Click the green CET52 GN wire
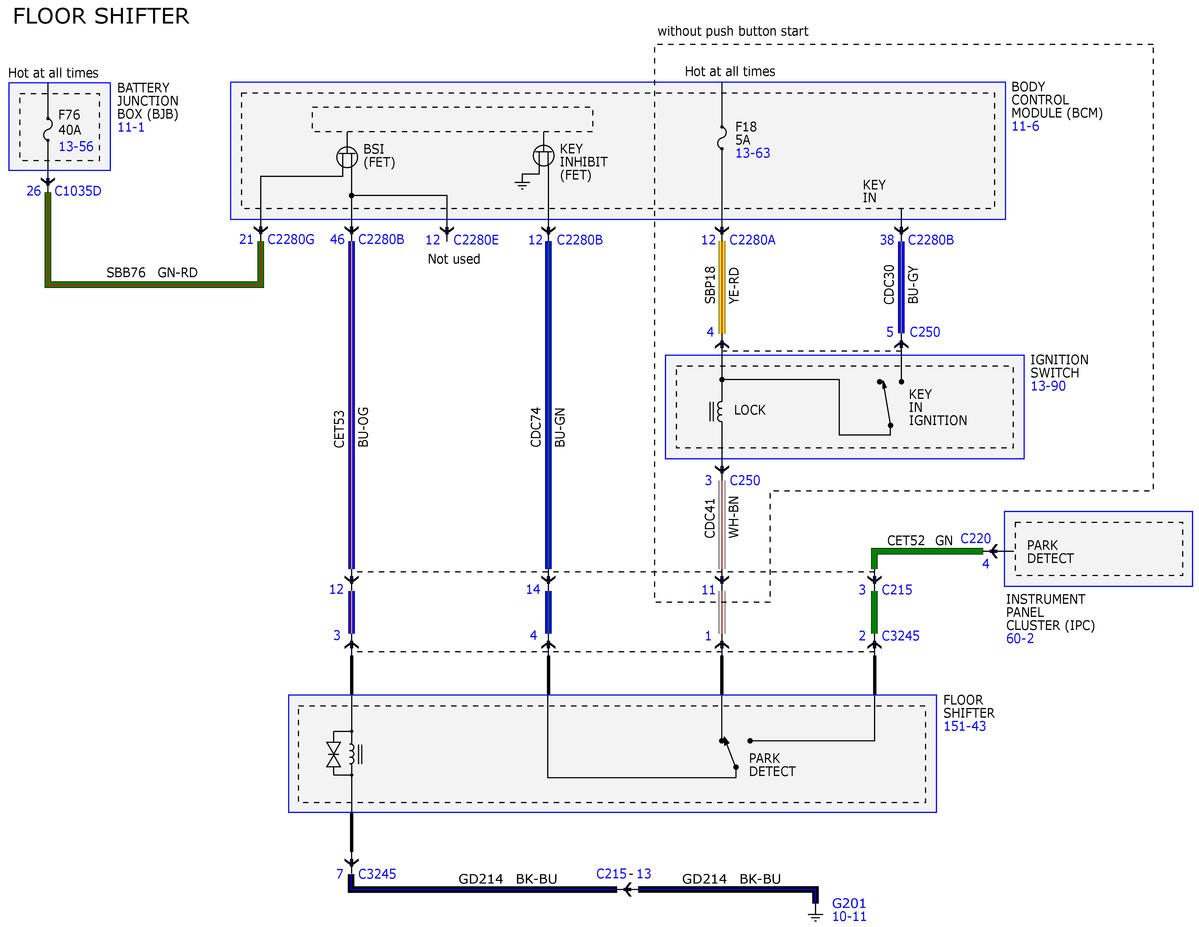1199x927 pixels. 927,551
